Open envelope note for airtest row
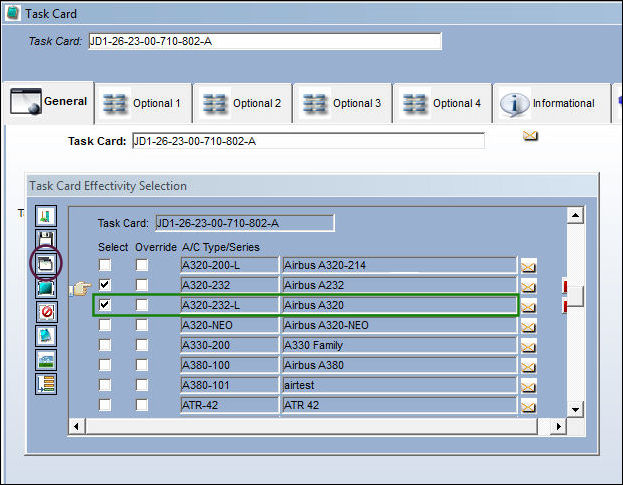The height and width of the screenshot is (485, 623). [x=528, y=386]
